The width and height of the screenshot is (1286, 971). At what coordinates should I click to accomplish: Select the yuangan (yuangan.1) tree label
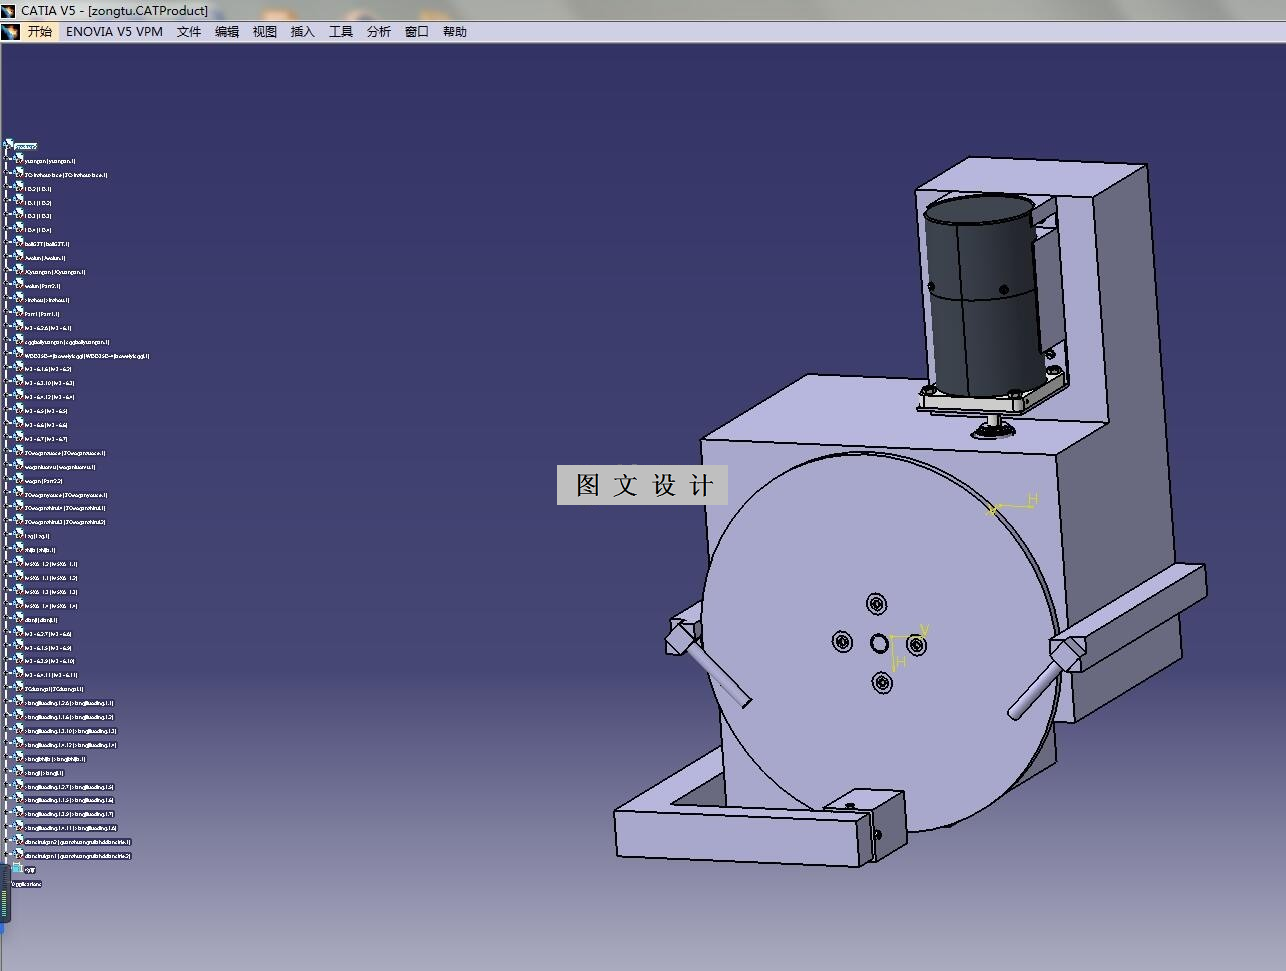[x=50, y=161]
